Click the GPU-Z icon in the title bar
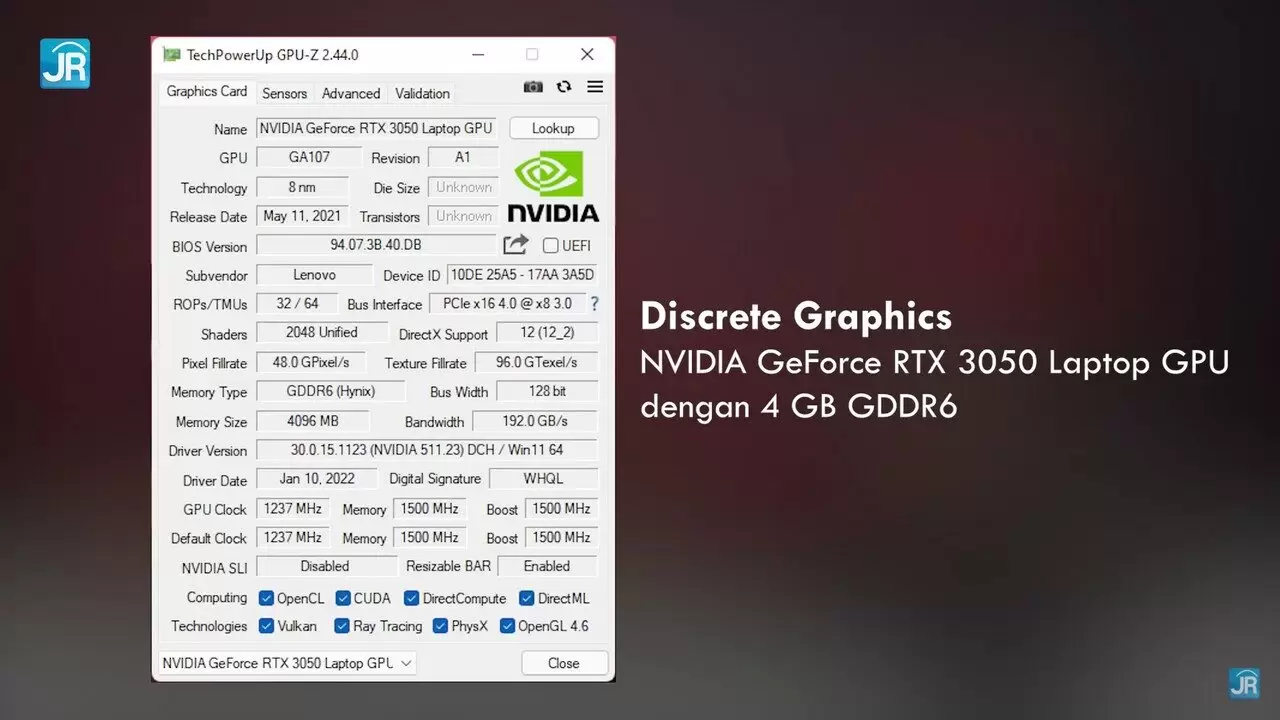 pyautogui.click(x=172, y=54)
